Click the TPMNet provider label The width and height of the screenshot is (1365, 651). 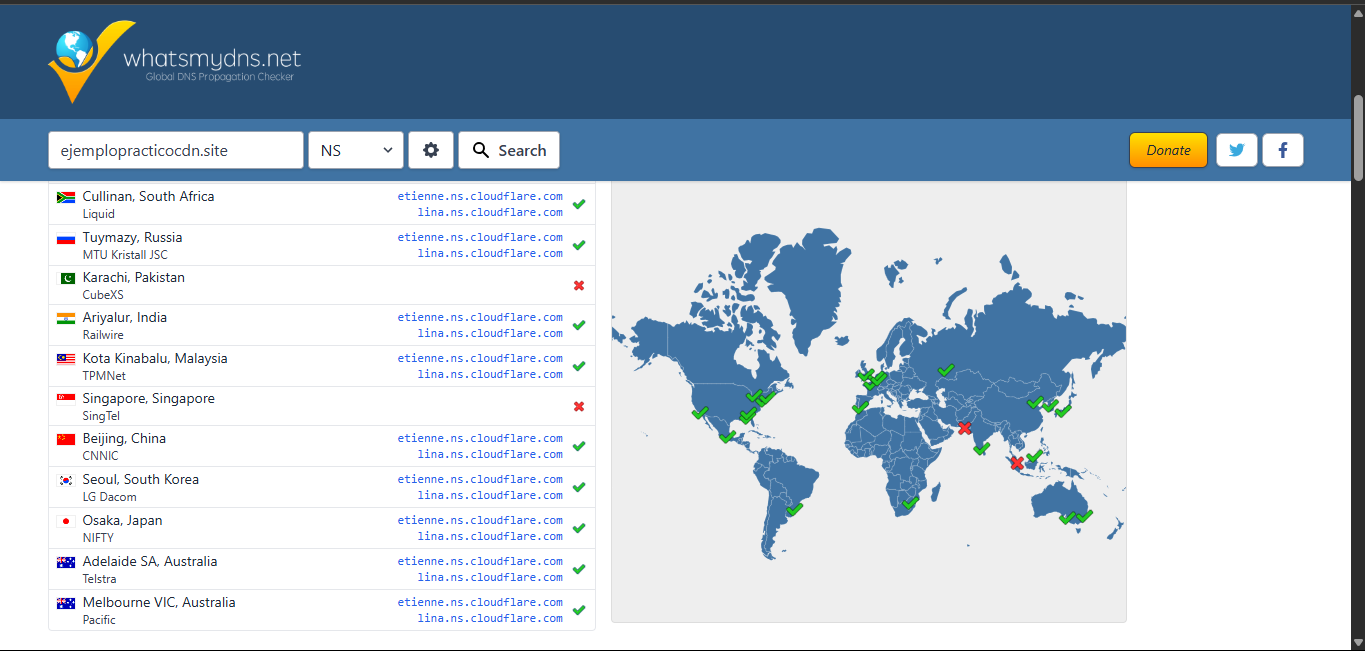(104, 376)
